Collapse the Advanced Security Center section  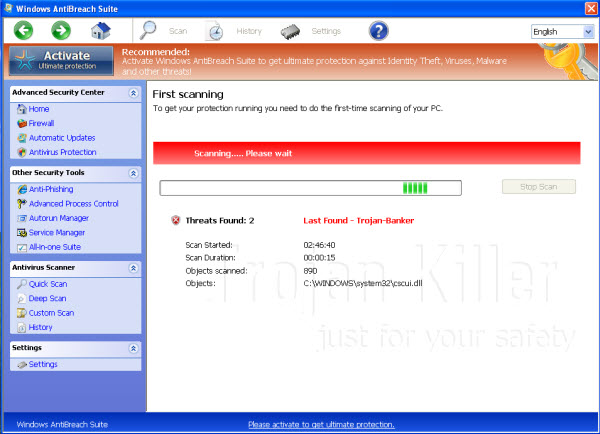click(x=133, y=93)
